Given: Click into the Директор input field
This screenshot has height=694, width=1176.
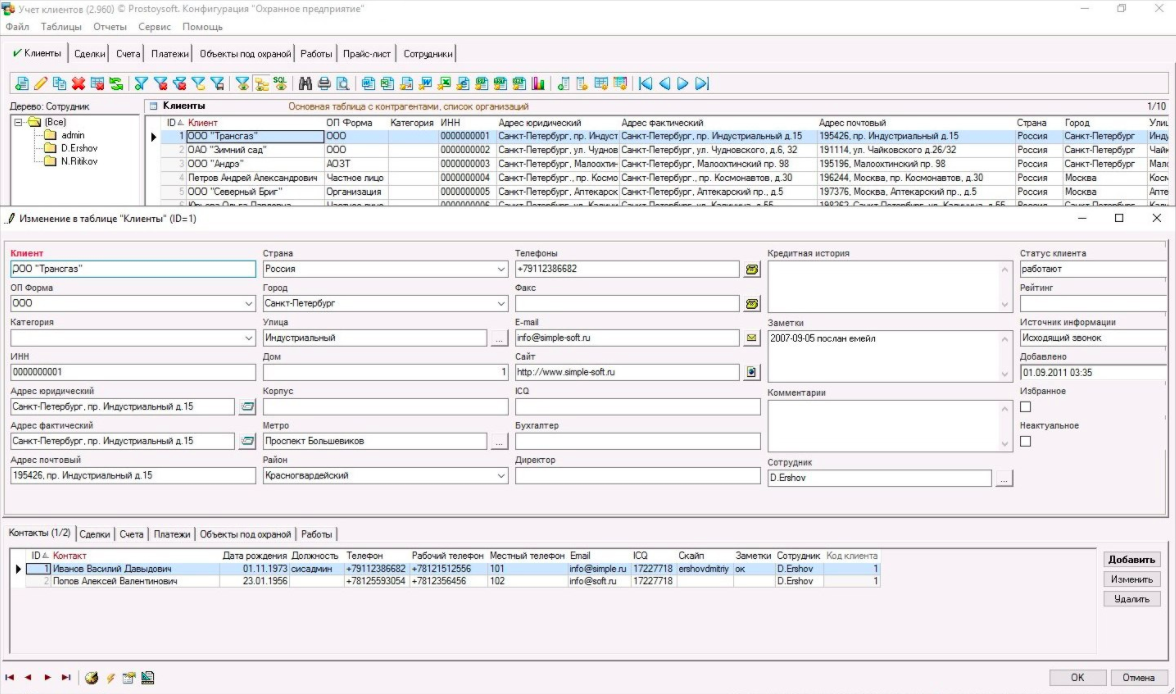Looking at the screenshot, I should click(638, 476).
